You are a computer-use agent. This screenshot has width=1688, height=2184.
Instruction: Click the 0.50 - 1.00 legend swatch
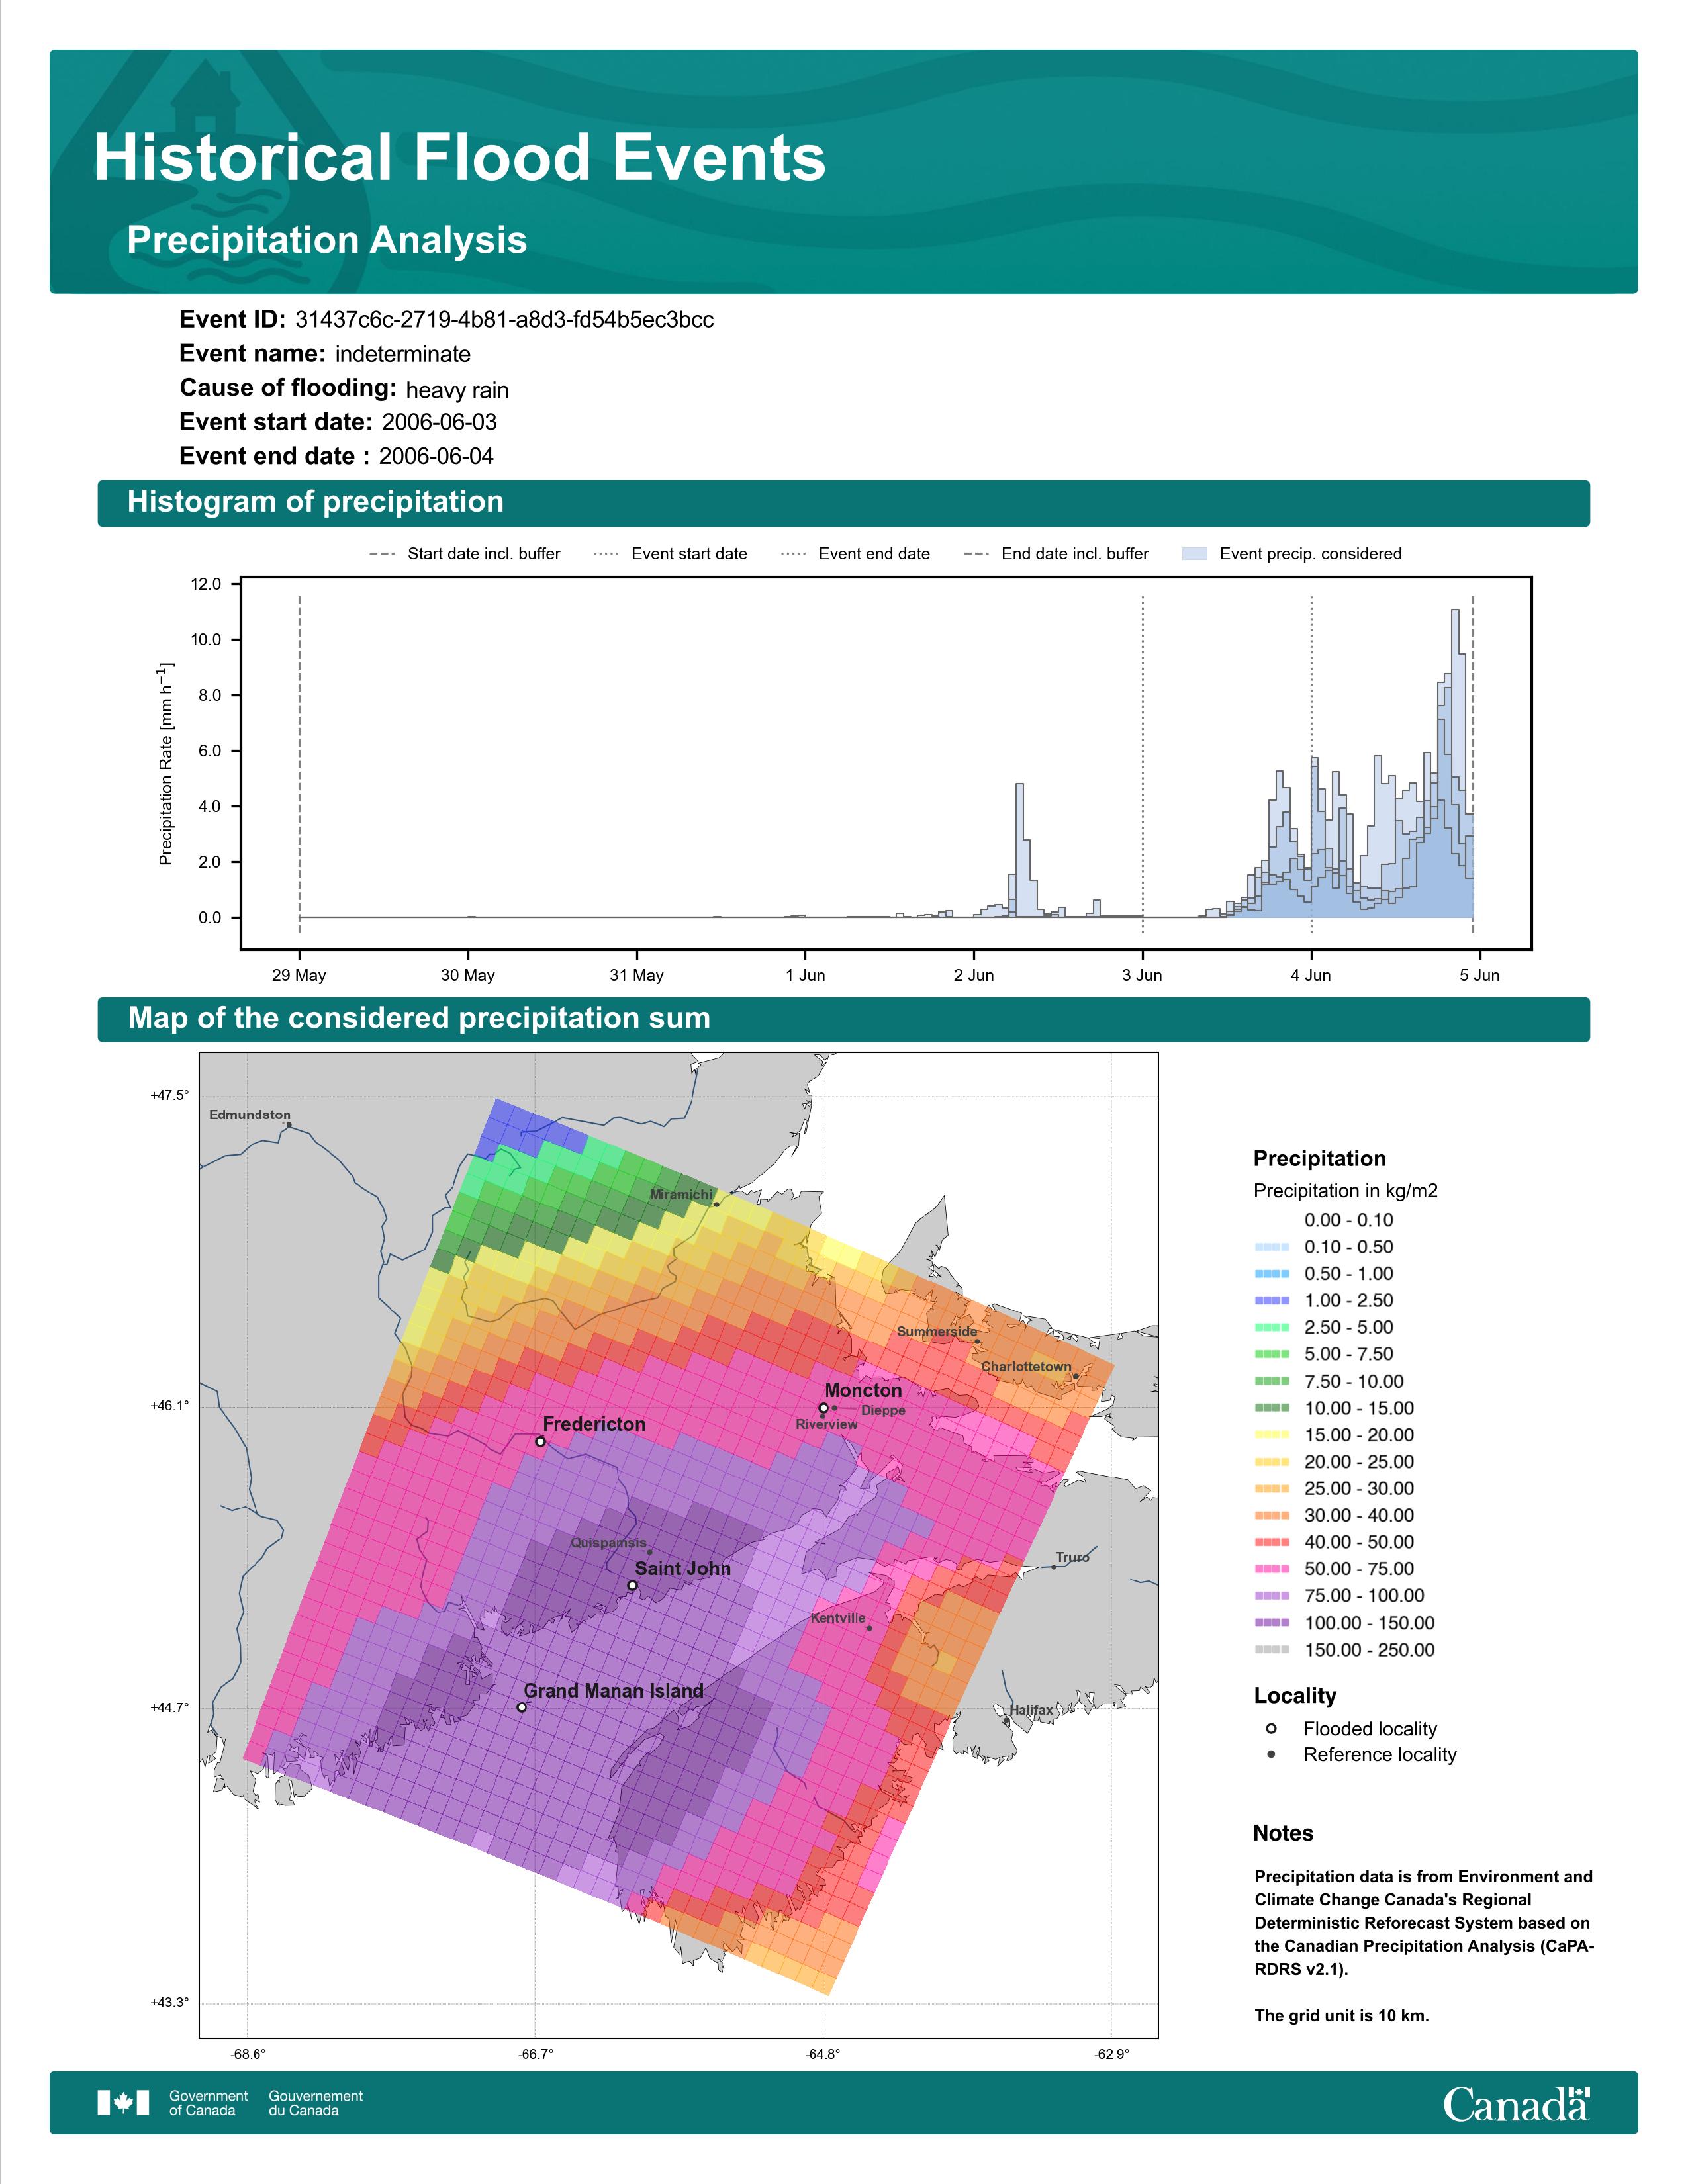(1271, 1274)
